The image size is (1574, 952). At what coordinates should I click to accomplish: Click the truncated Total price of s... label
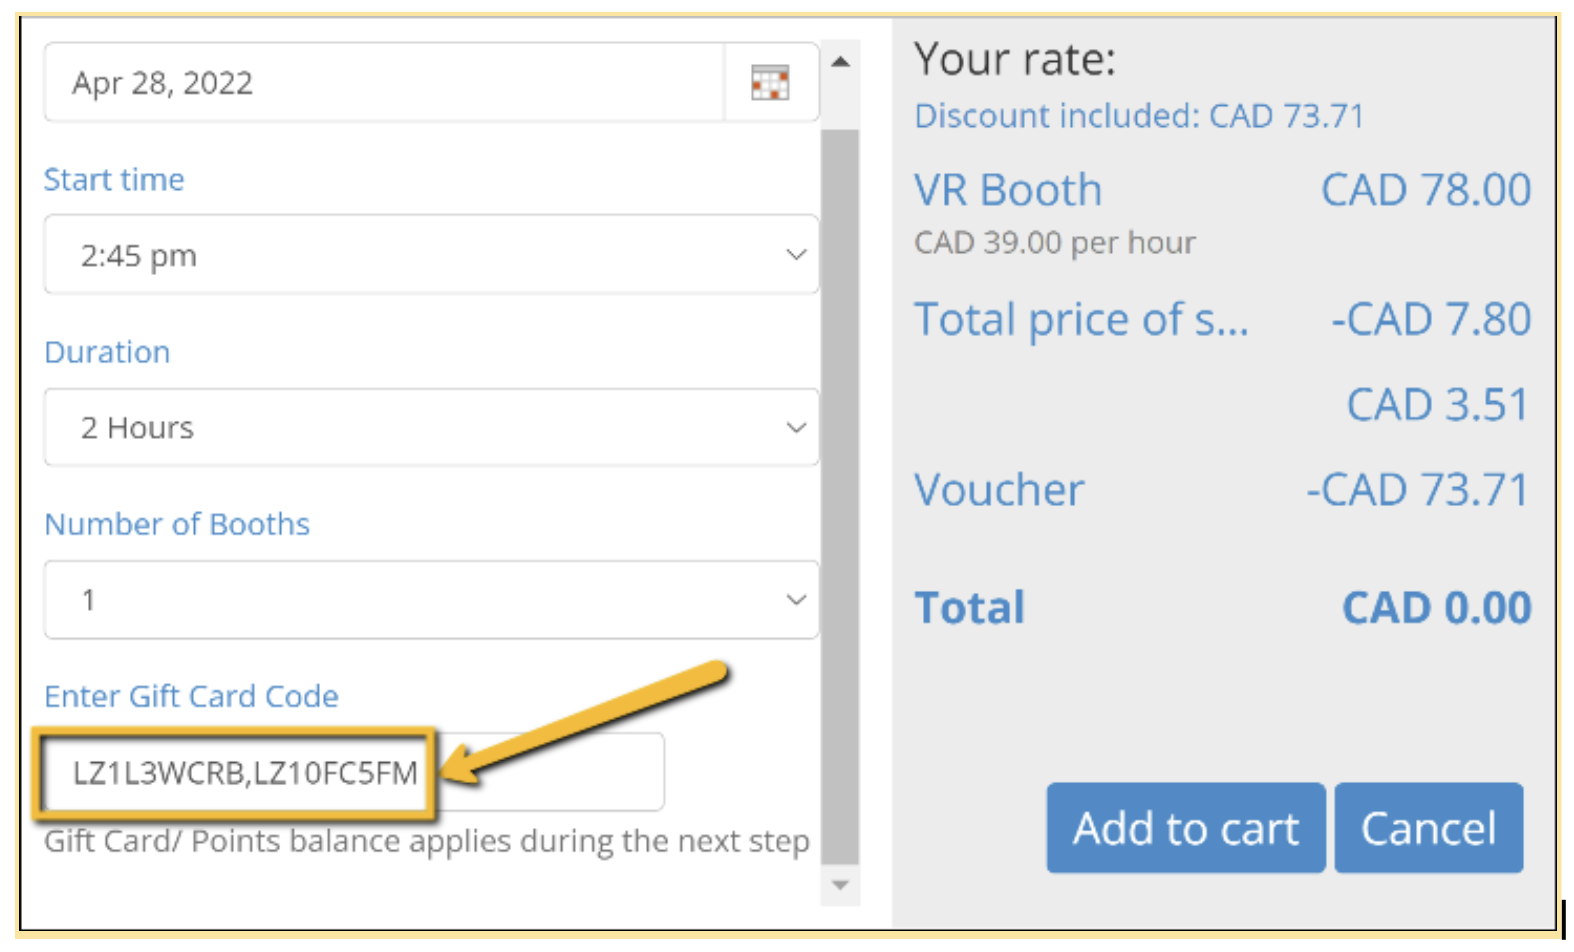coord(1082,320)
